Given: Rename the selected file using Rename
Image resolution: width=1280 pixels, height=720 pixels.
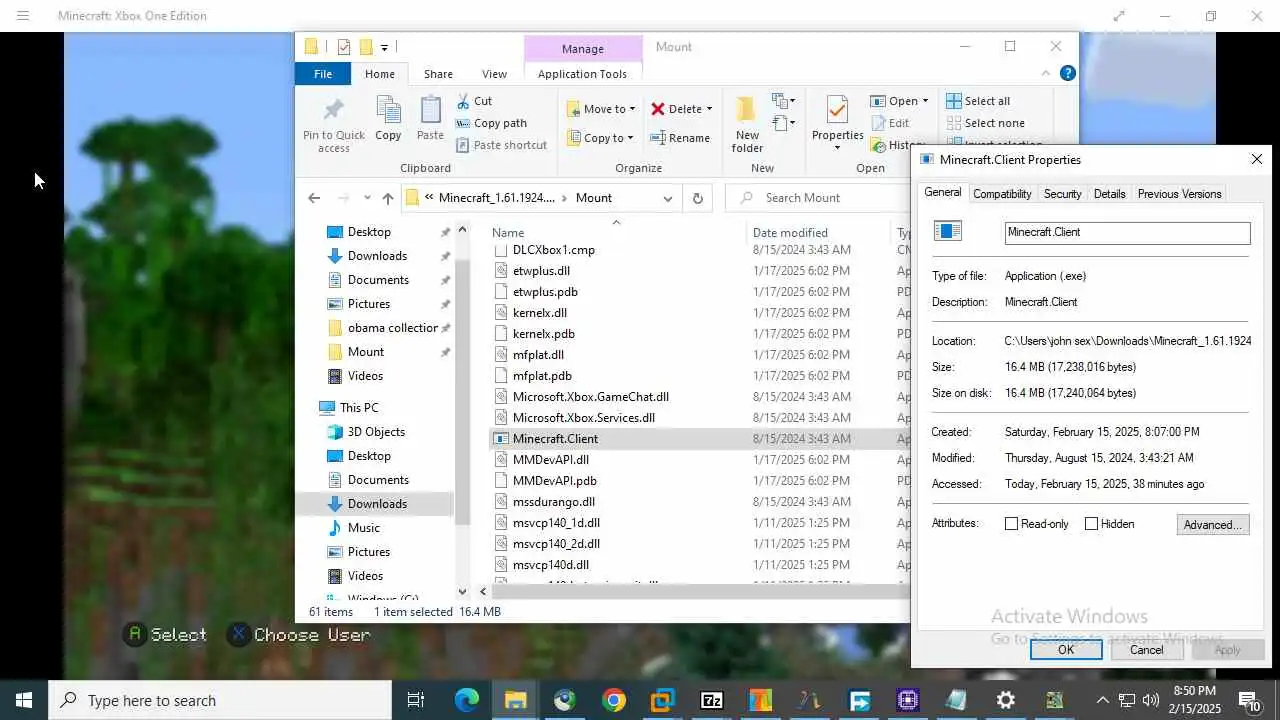Looking at the screenshot, I should [x=680, y=138].
